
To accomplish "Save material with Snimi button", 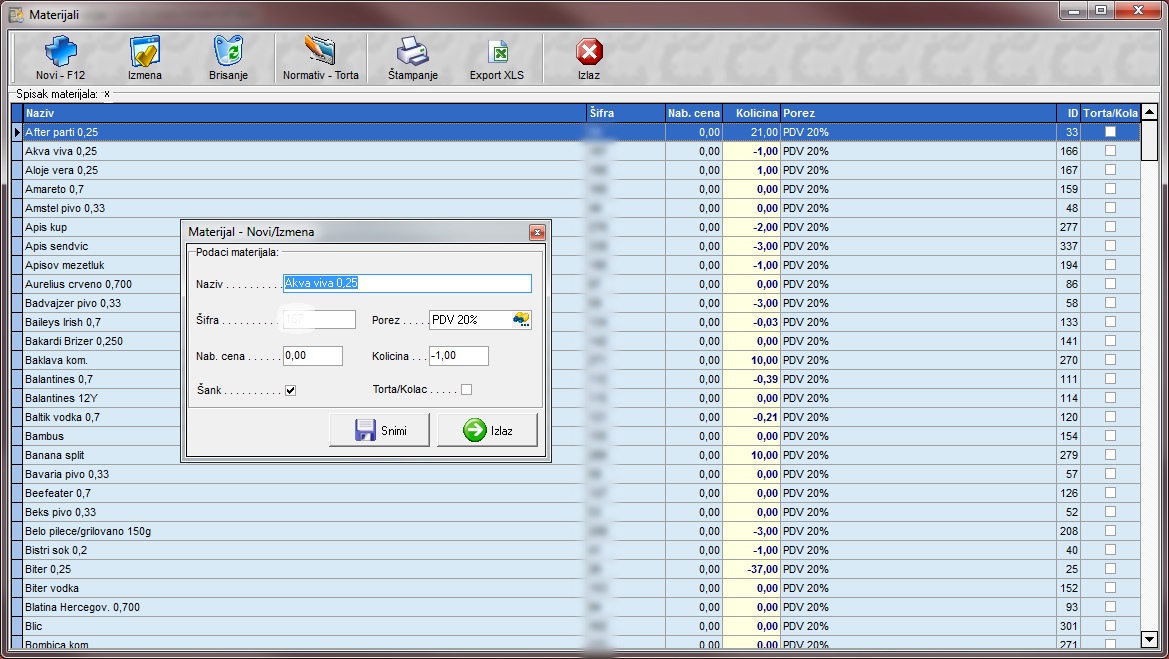I will (379, 430).
